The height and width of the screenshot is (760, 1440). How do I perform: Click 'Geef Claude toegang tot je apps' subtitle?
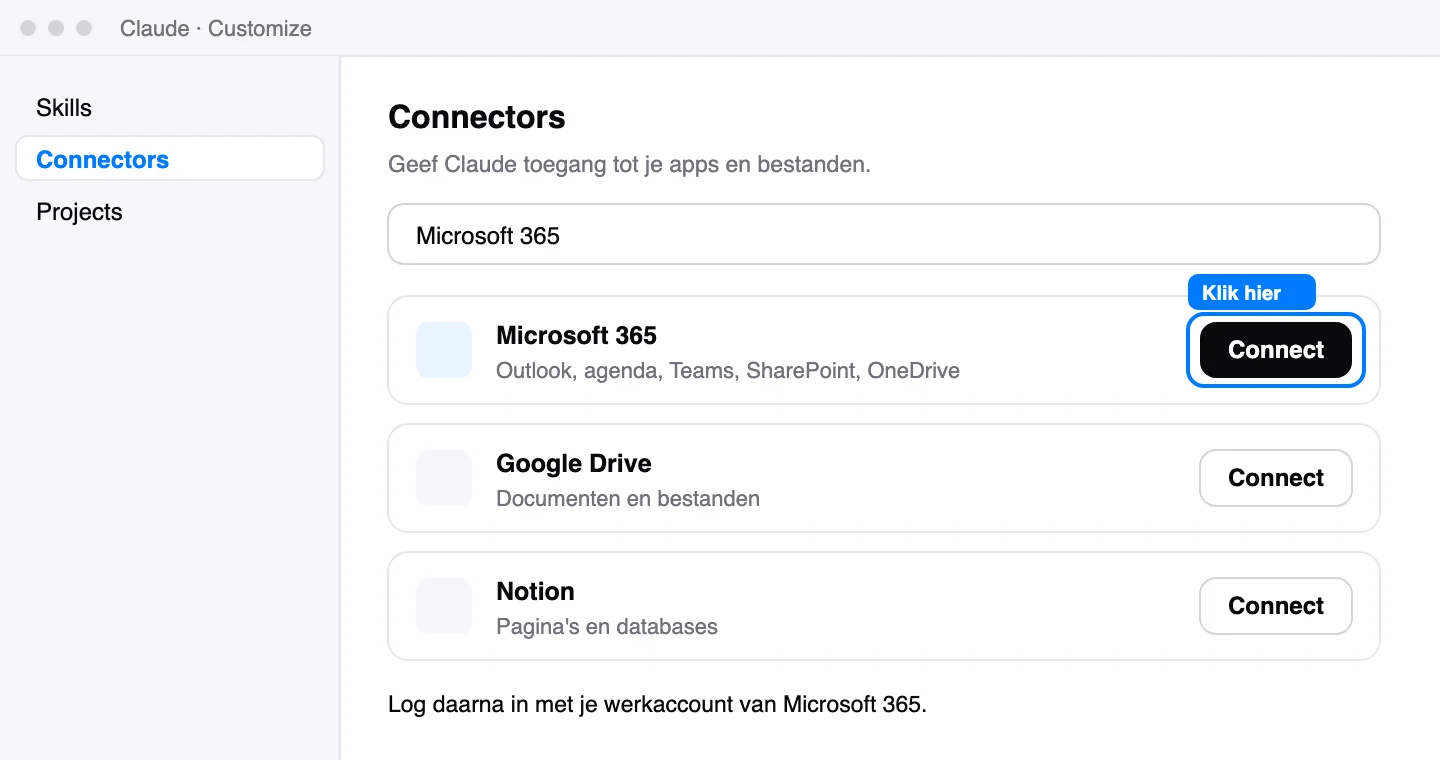click(x=629, y=164)
